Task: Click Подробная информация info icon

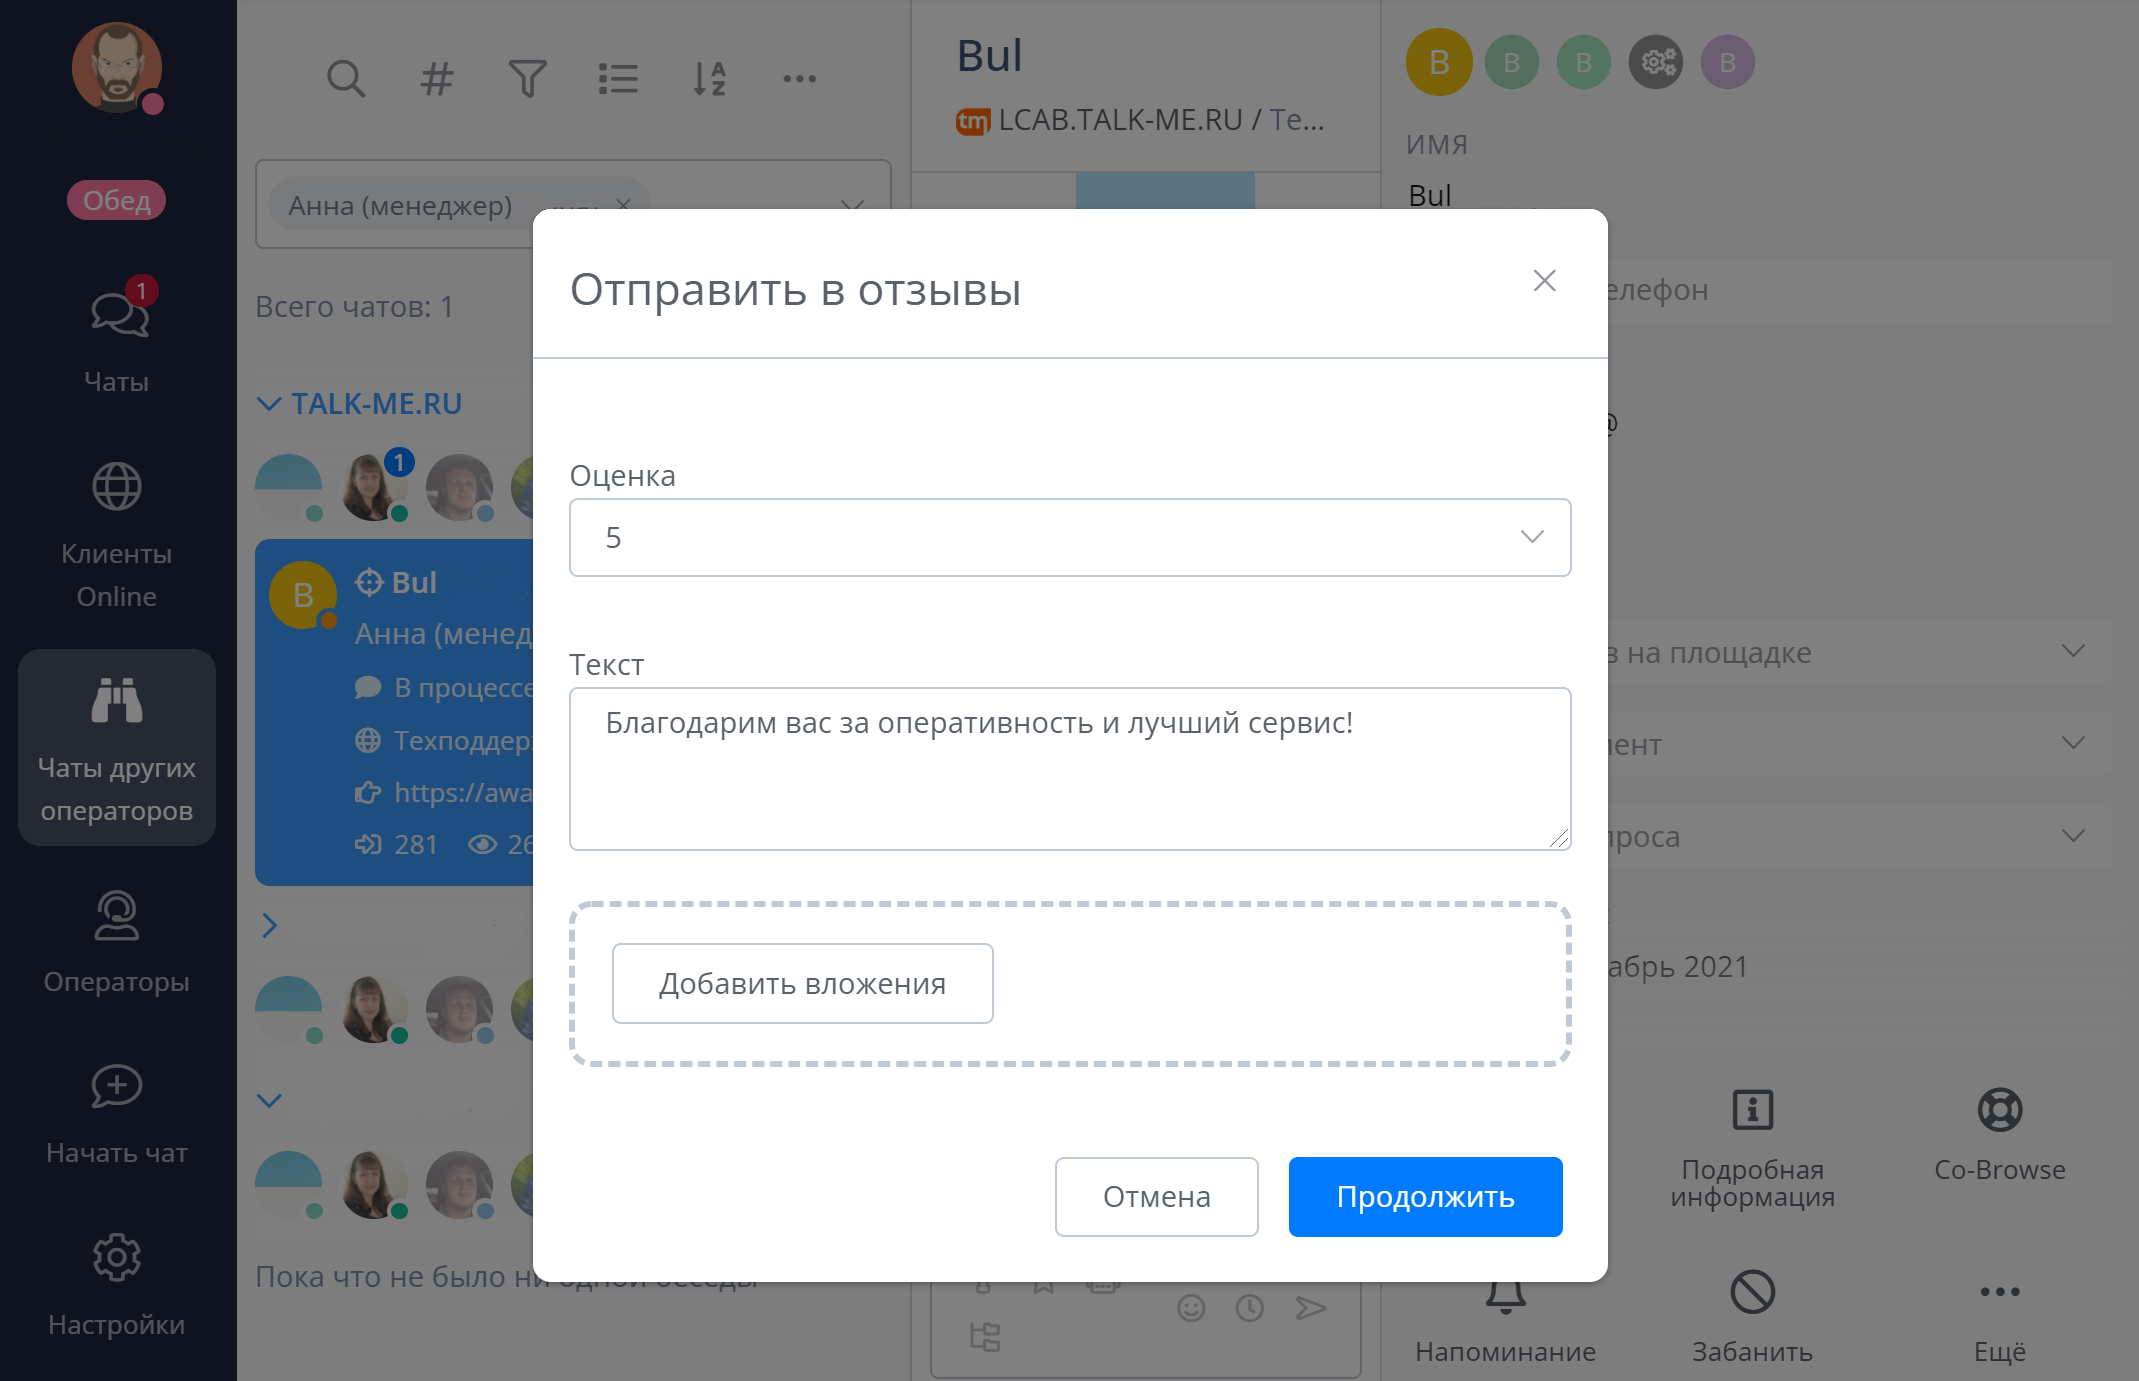Action: (1752, 1110)
